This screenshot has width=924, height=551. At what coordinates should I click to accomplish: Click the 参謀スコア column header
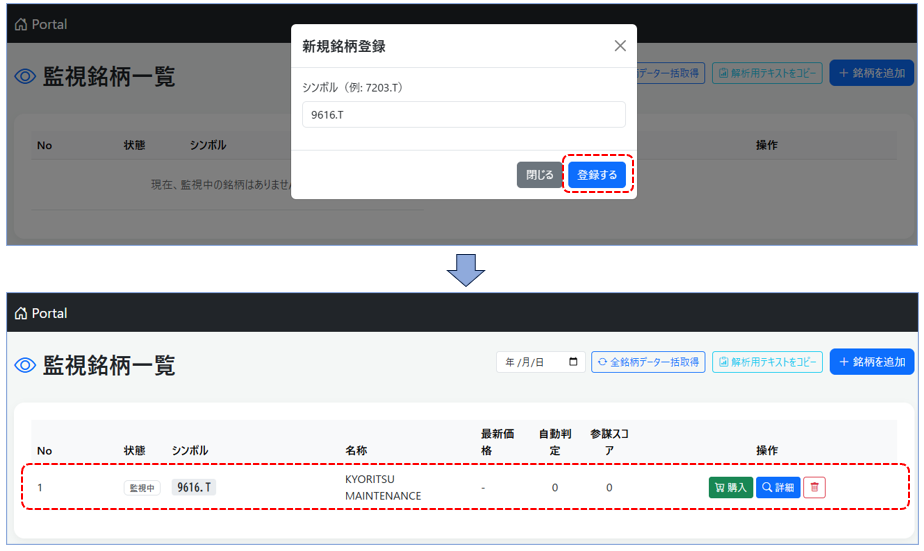[609, 442]
